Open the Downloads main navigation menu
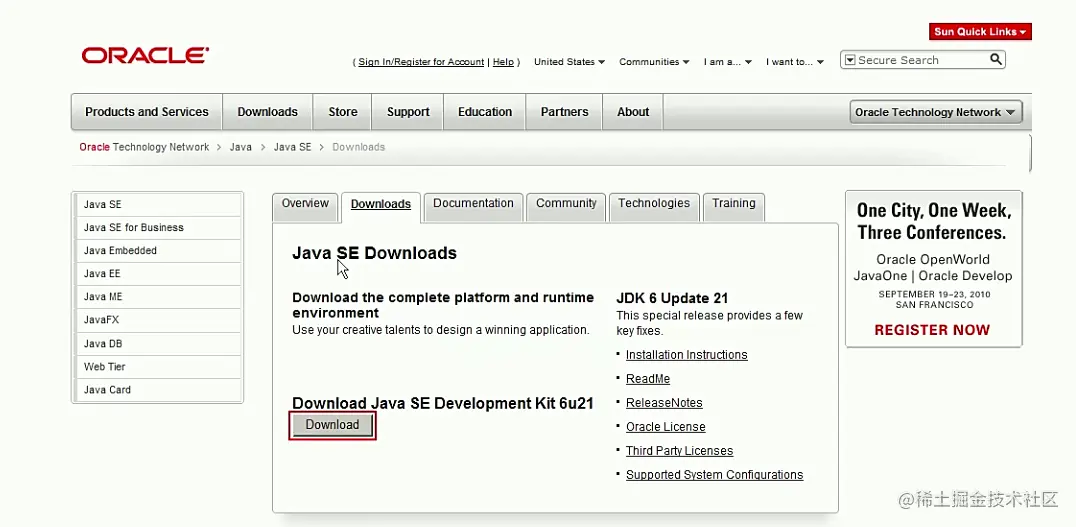Viewport: 1076px width, 527px height. click(268, 112)
